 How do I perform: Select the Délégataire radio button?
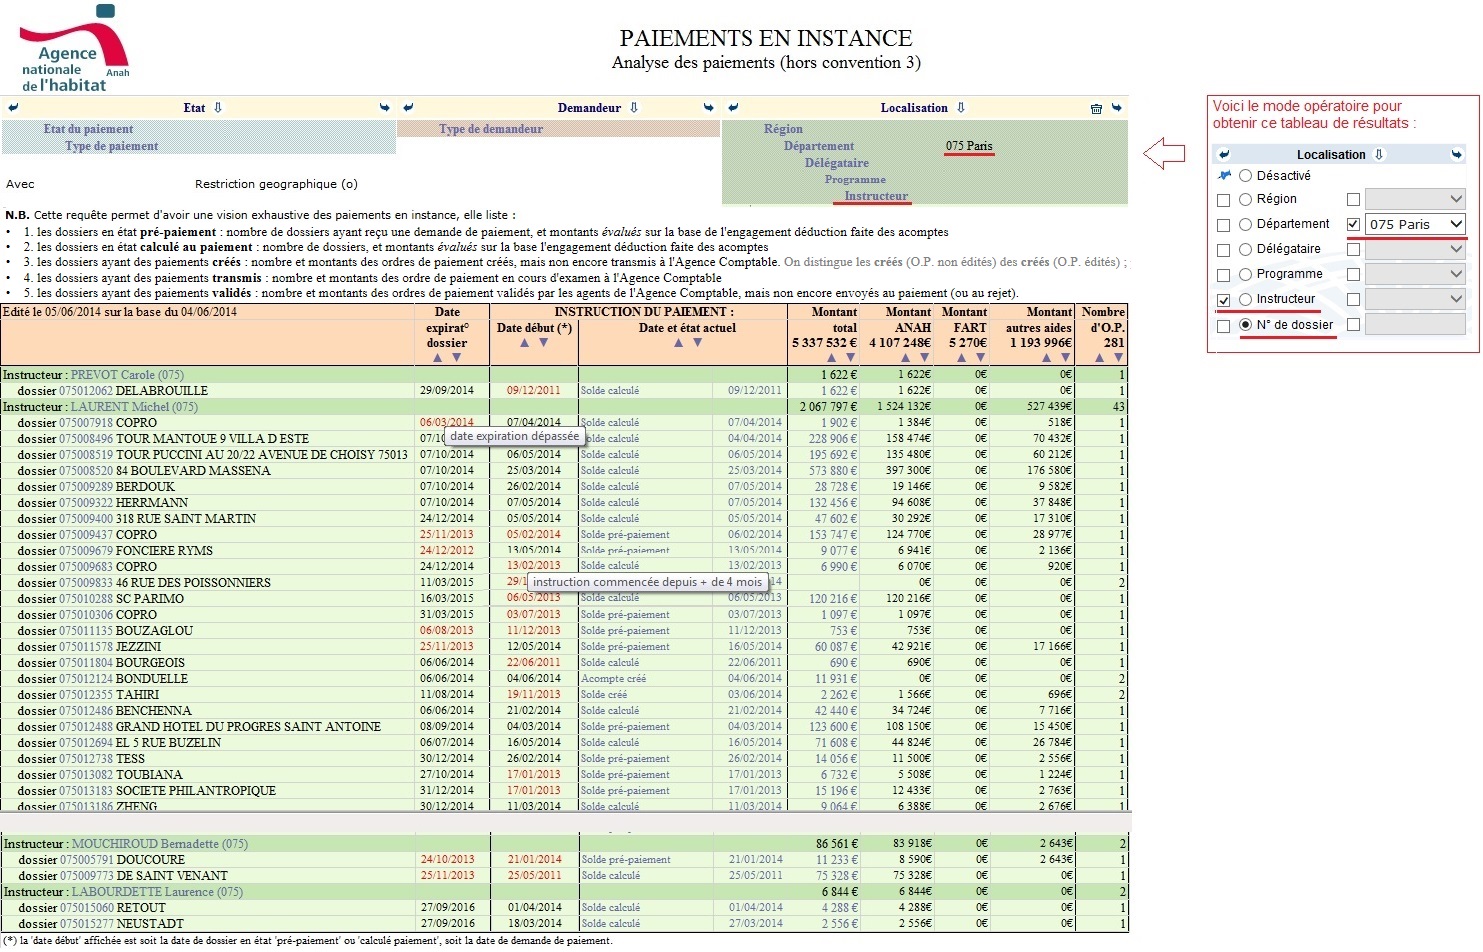point(1245,250)
